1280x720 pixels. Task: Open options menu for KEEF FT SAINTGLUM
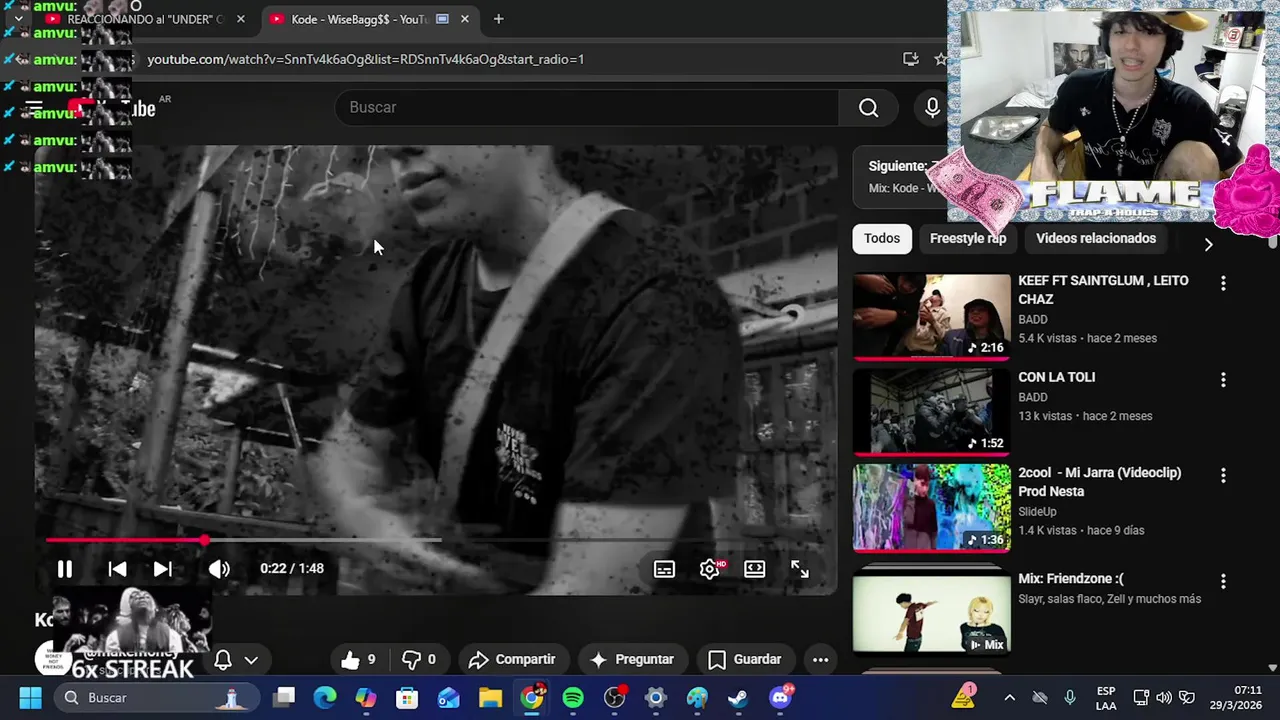click(x=1223, y=284)
